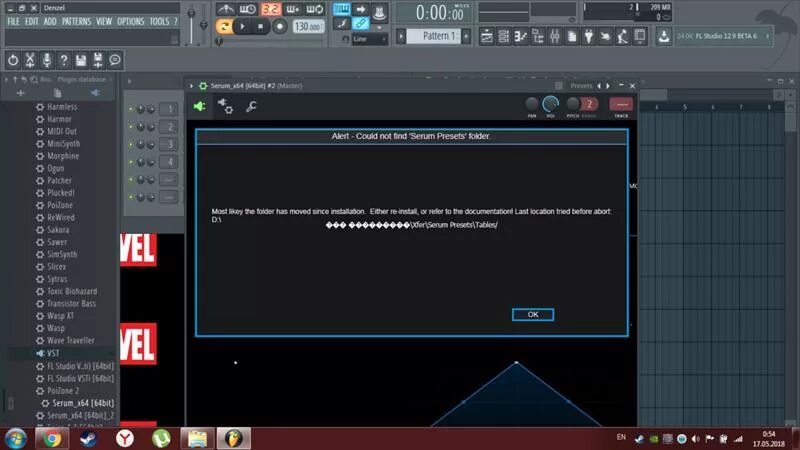Image resolution: width=800 pixels, height=450 pixels.
Task: Toggle the 3.2.1 countdown before recording
Action: (x=271, y=9)
